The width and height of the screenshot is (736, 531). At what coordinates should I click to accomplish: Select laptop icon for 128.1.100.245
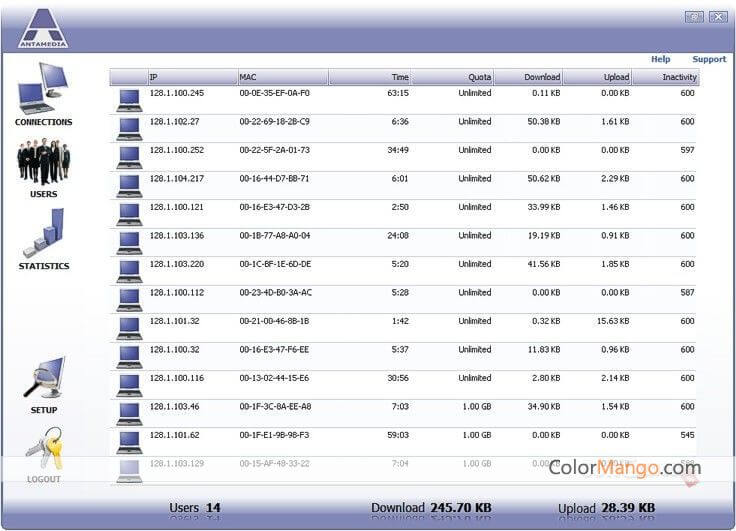(129, 98)
